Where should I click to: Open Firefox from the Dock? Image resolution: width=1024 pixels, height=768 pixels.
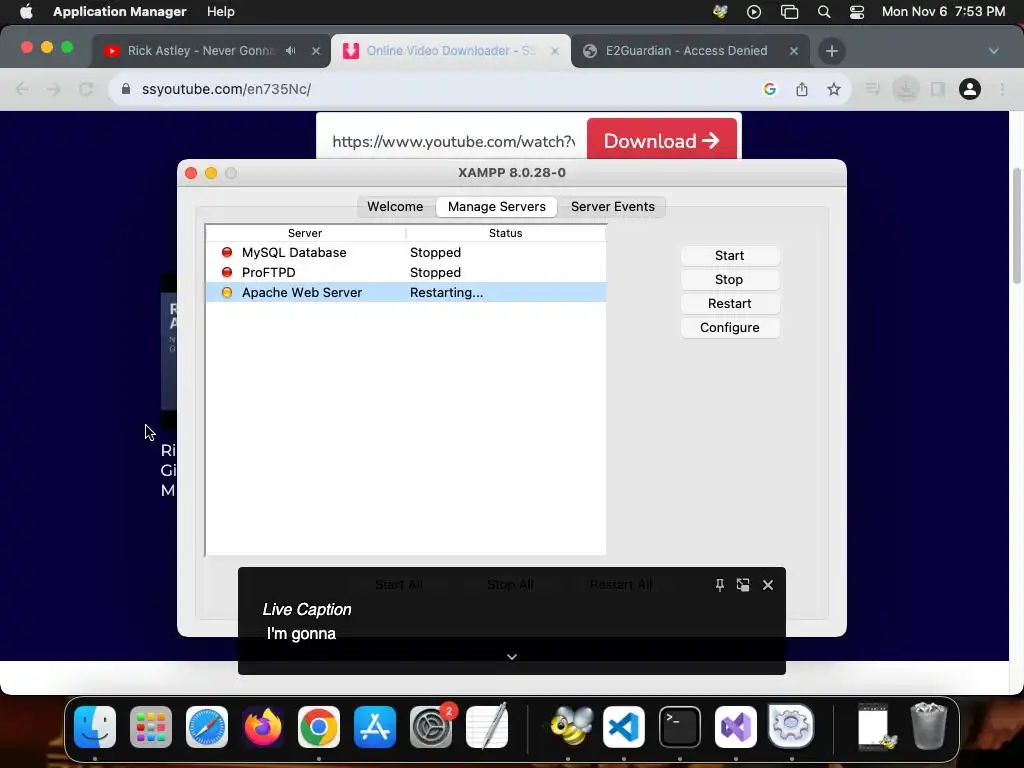pyautogui.click(x=263, y=727)
